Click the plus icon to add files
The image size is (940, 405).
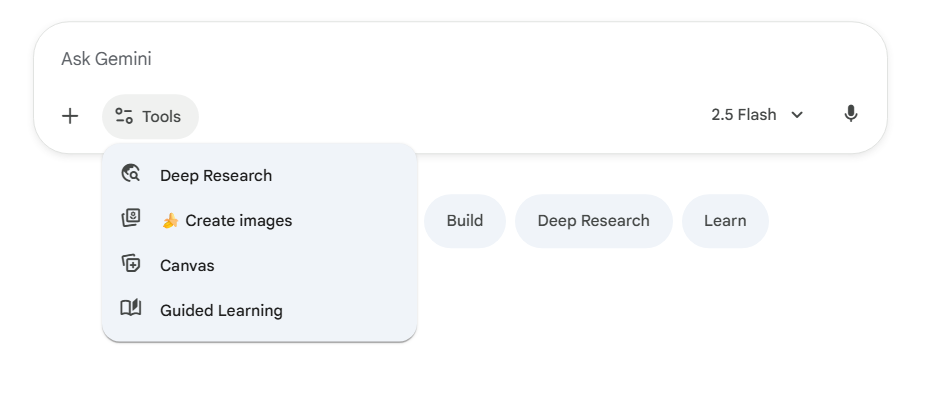coord(70,116)
